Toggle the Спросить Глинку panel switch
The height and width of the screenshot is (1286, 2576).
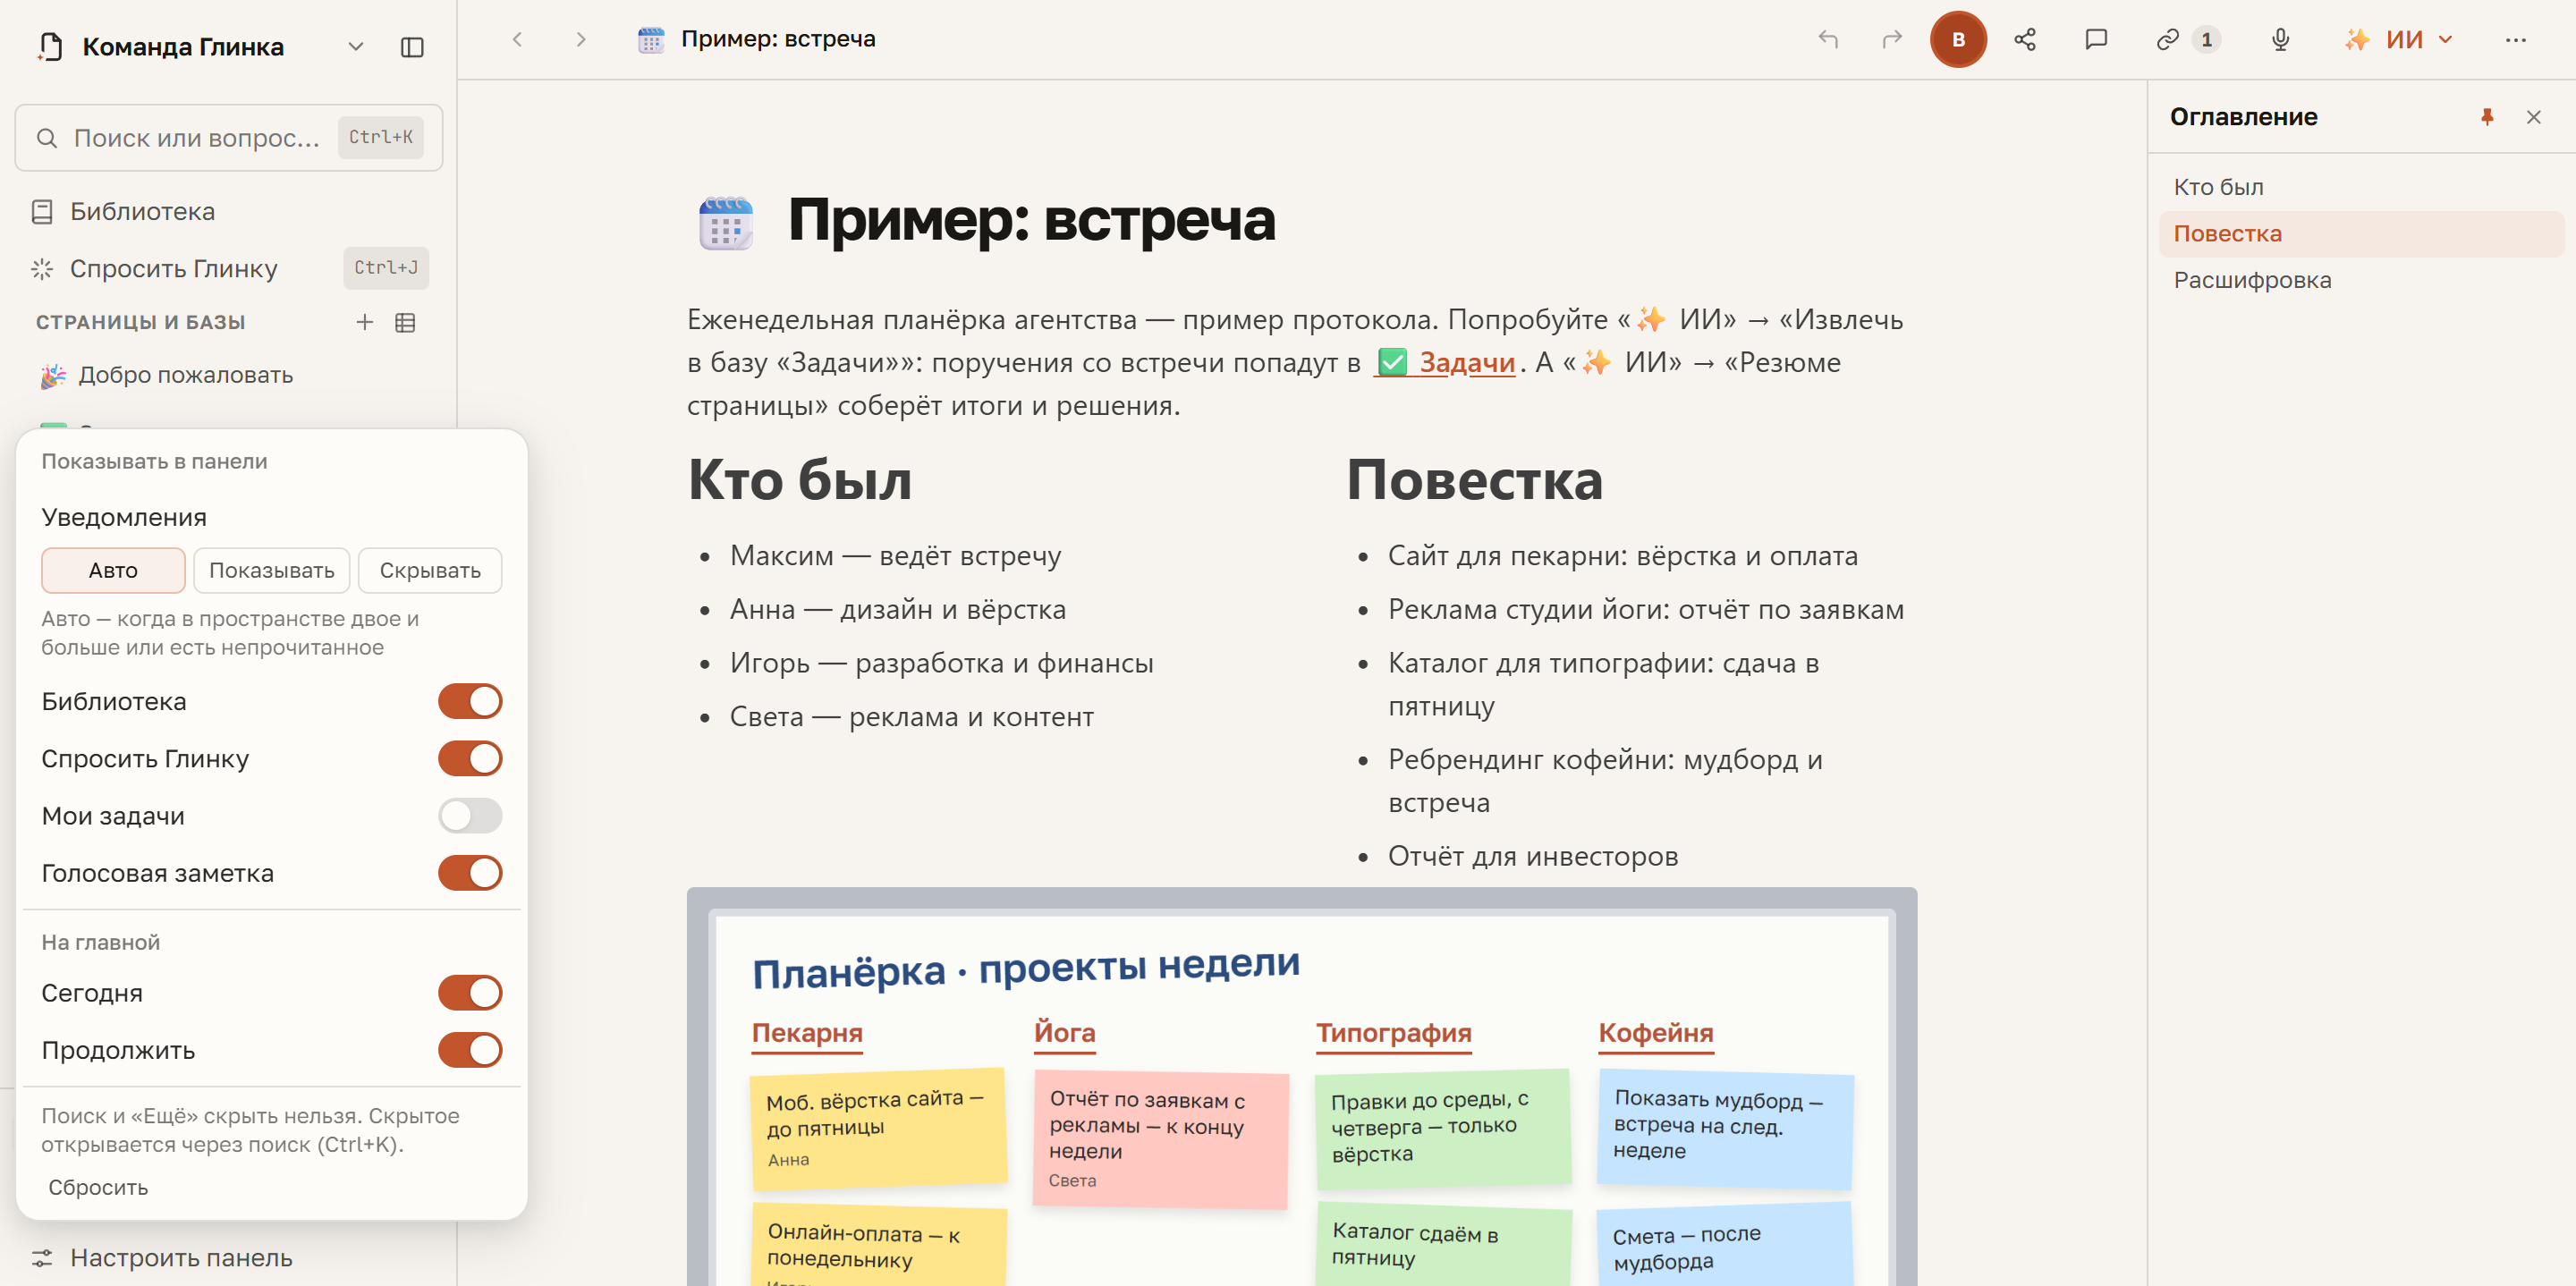point(470,759)
